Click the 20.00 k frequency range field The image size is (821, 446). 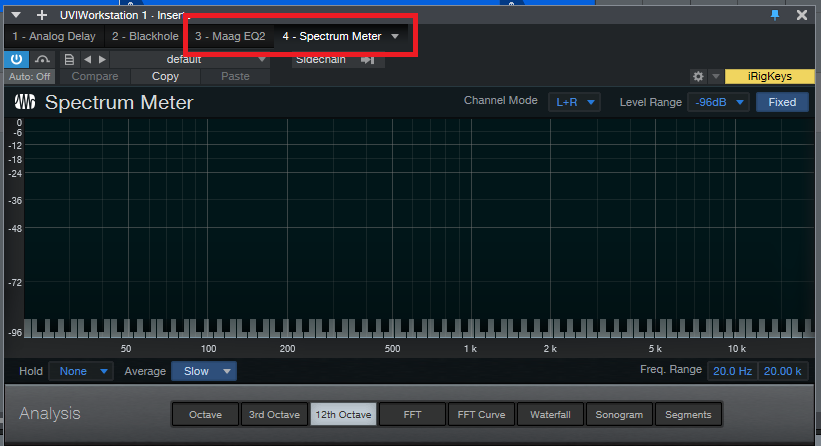point(783,371)
